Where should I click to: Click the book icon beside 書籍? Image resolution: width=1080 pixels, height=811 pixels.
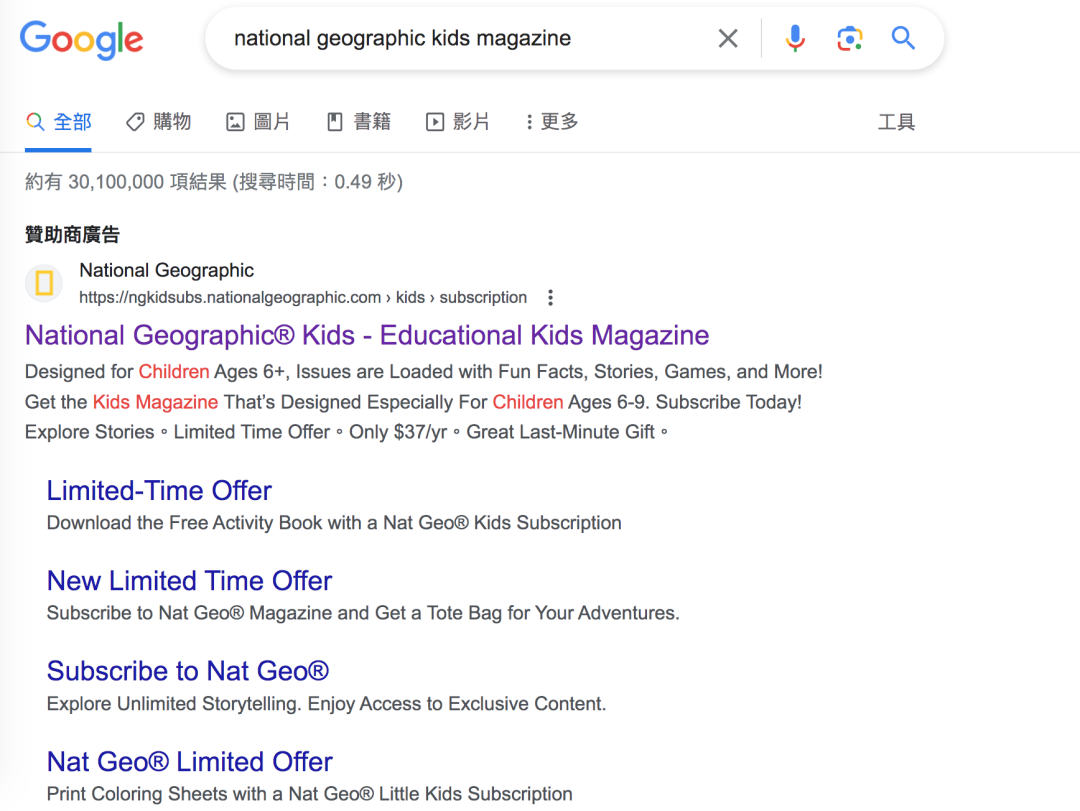click(x=335, y=122)
